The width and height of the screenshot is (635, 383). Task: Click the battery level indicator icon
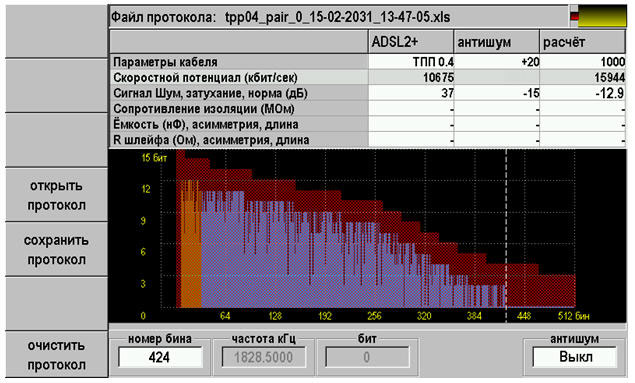point(599,16)
